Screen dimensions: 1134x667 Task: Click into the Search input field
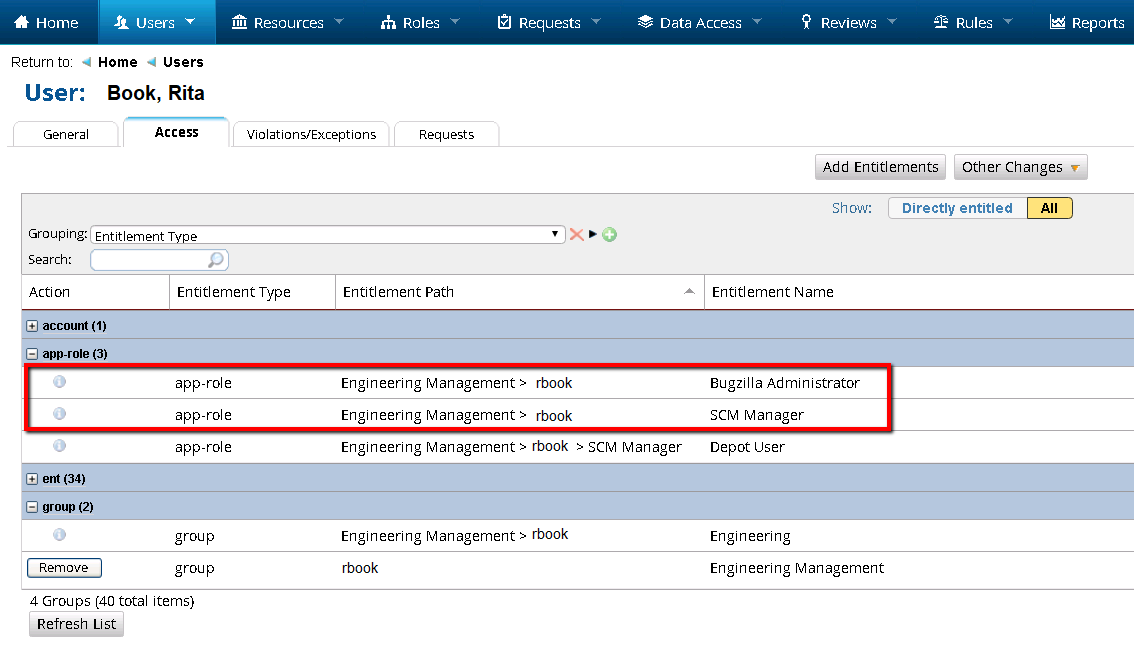point(150,260)
